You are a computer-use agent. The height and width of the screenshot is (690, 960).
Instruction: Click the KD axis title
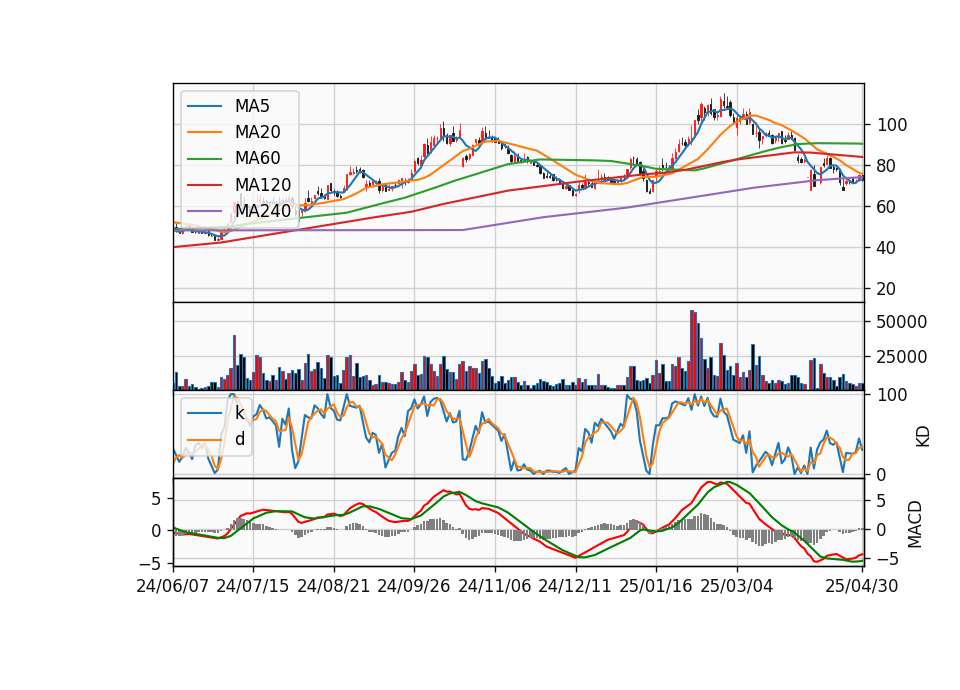(x=923, y=437)
